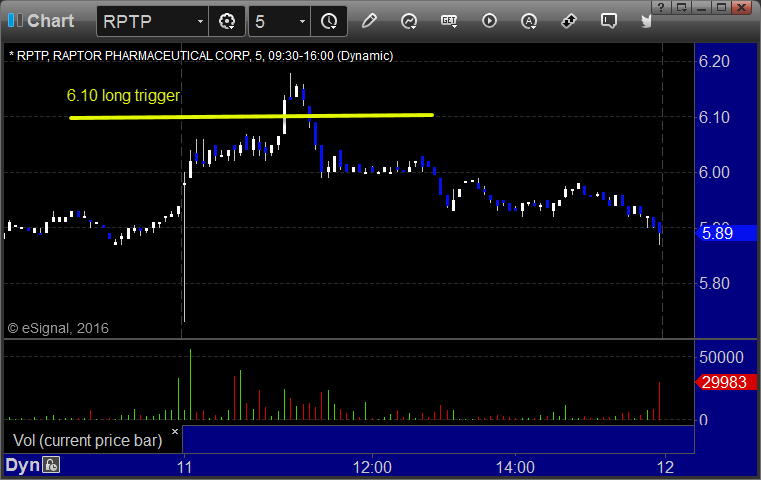
Task: Click the GET tools icon
Action: pos(449,21)
